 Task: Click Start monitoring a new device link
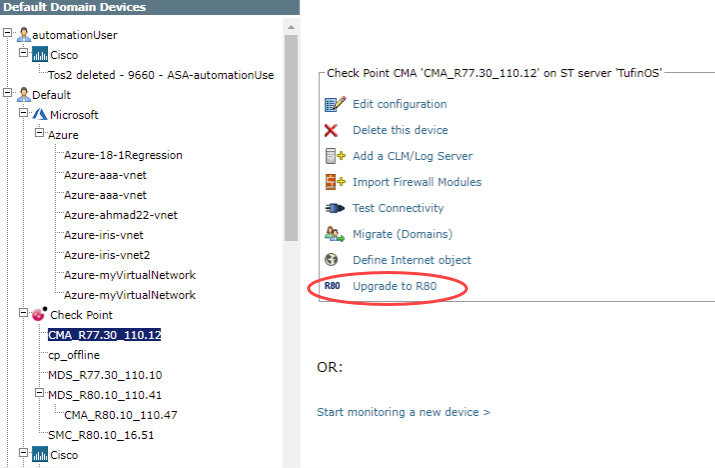pyautogui.click(x=403, y=411)
